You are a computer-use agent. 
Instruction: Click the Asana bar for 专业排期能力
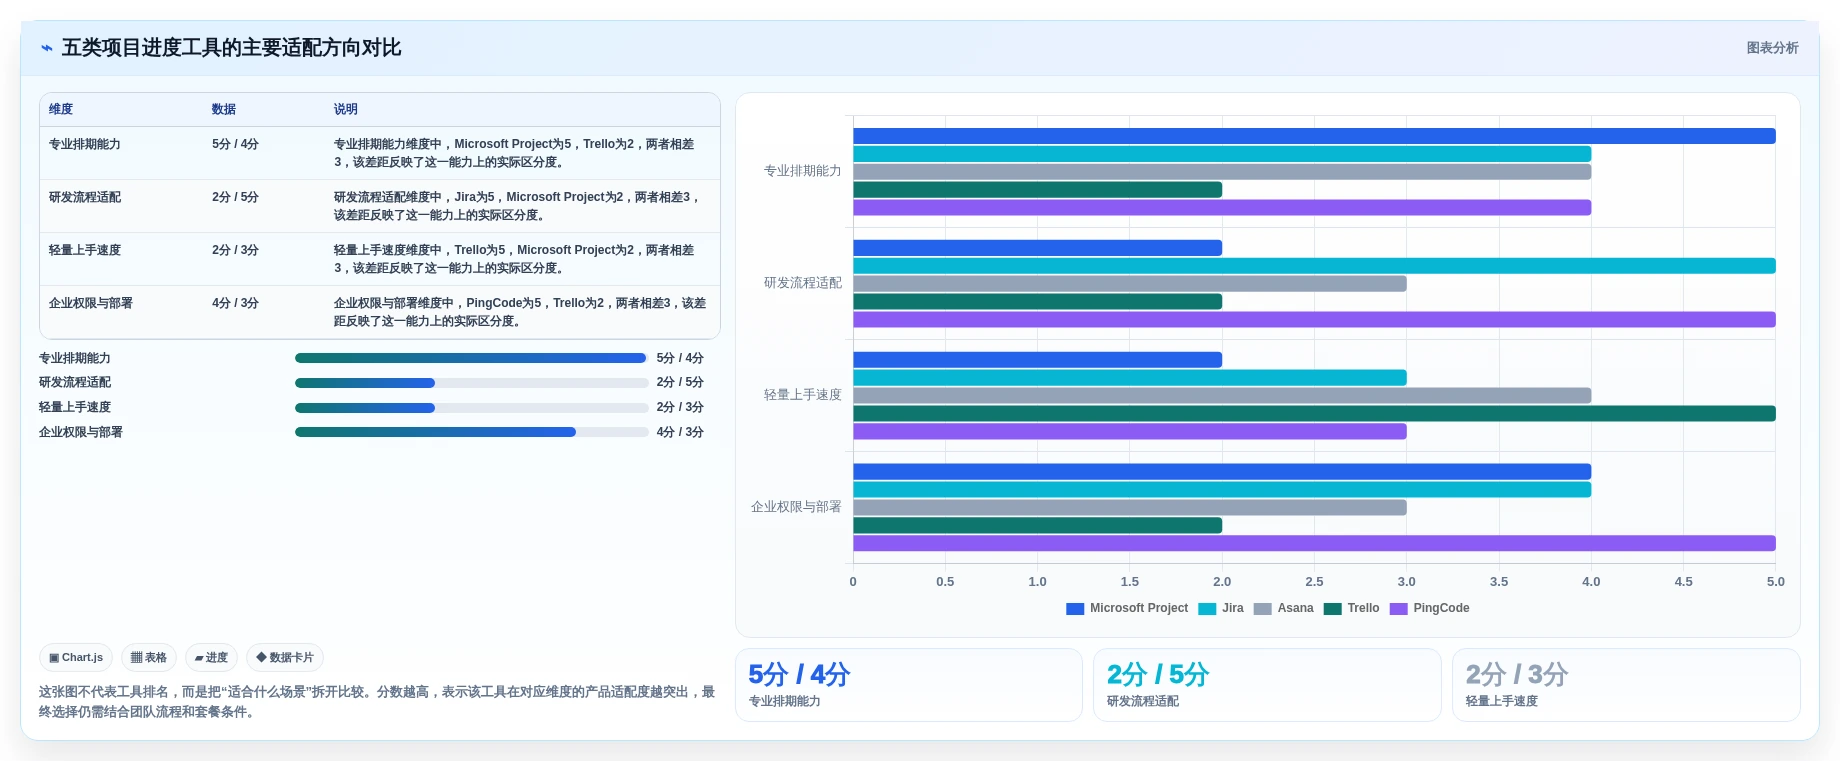pos(1222,172)
